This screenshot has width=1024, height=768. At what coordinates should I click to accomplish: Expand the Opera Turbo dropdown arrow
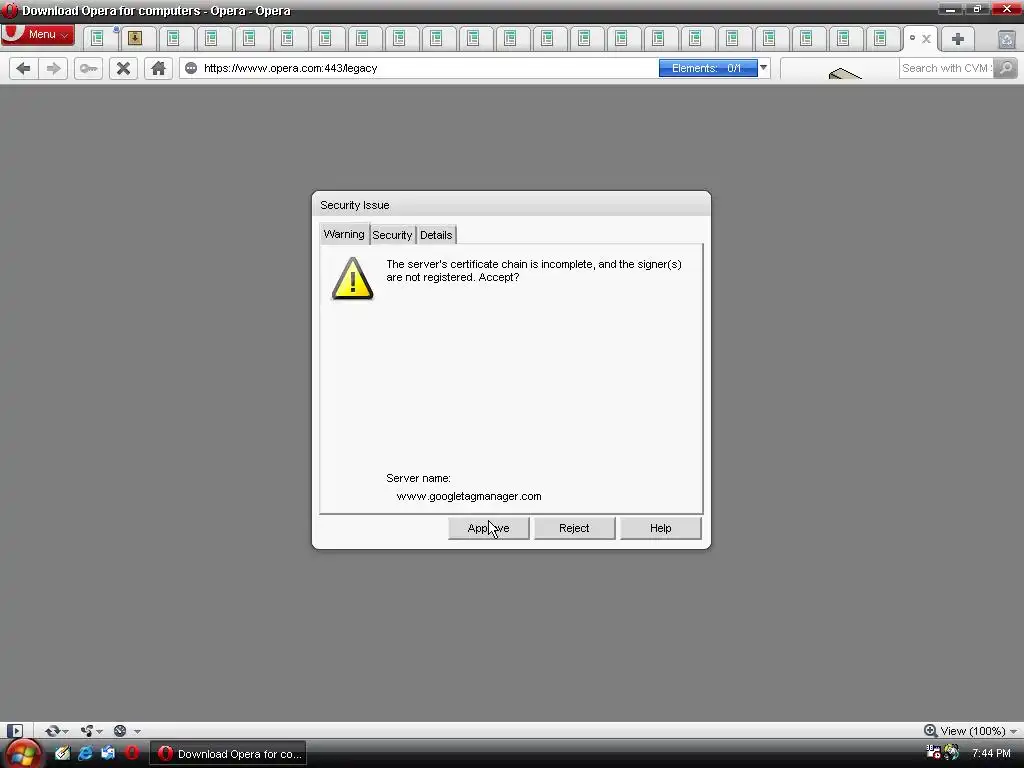pyautogui.click(x=137, y=731)
